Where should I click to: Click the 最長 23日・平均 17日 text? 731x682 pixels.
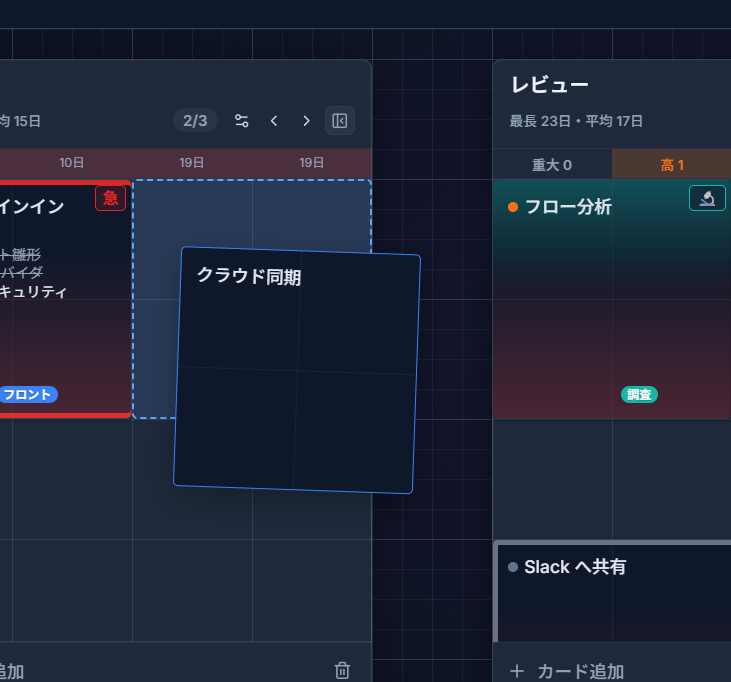click(x=576, y=121)
